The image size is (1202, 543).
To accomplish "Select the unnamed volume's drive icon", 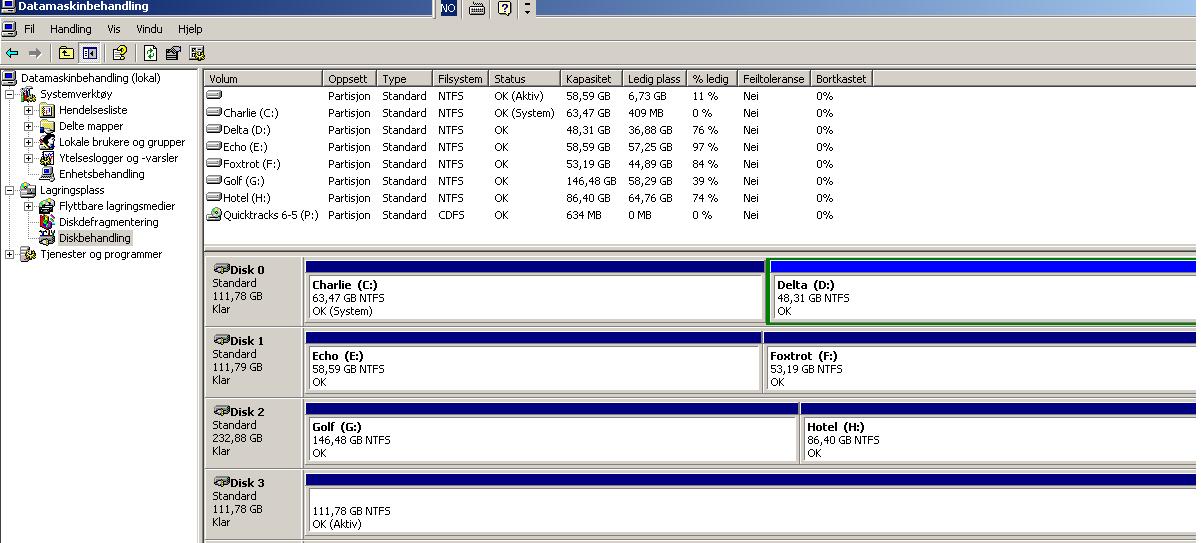I will point(213,95).
